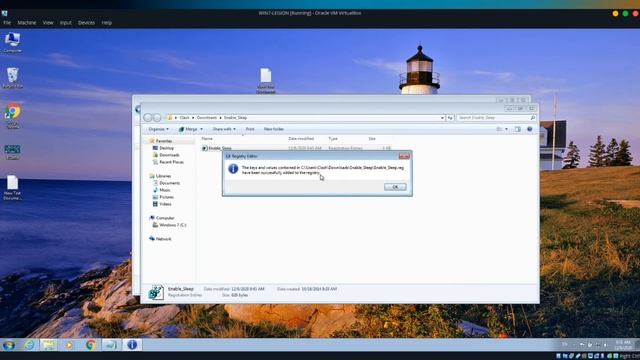Create a New folder from toolbar
Viewport: 640px width, 360px height.
pos(273,129)
